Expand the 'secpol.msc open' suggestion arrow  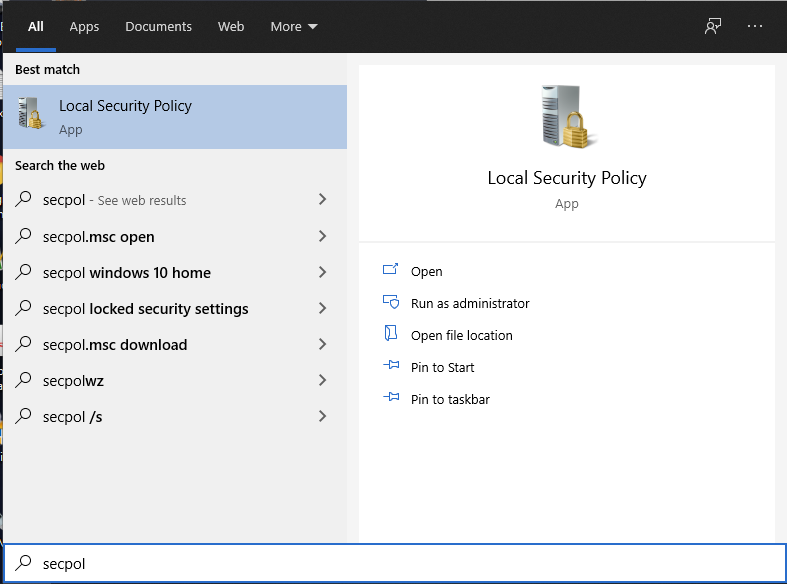[322, 237]
